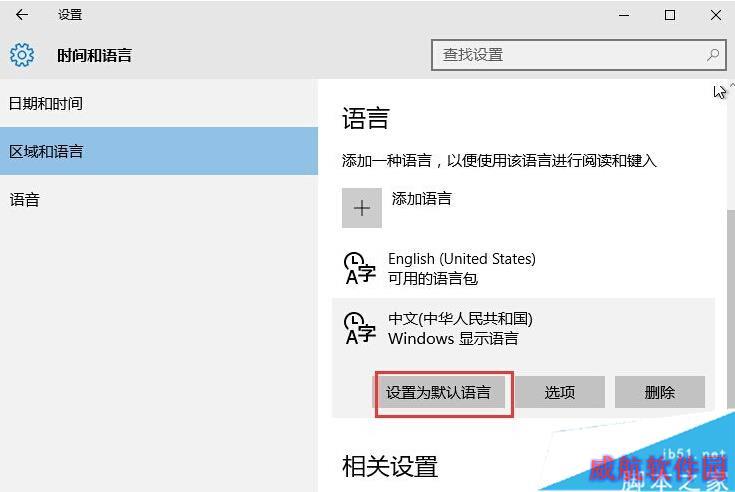Open the 语音 section

159,200
